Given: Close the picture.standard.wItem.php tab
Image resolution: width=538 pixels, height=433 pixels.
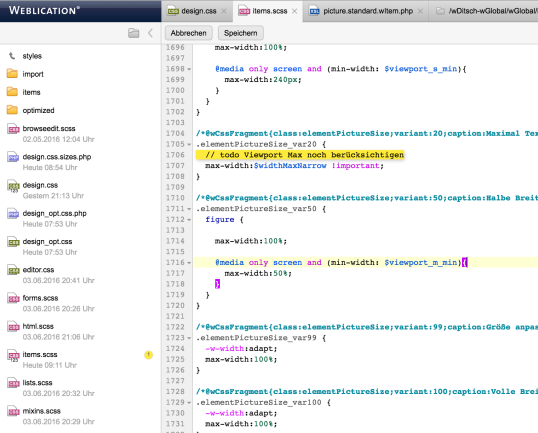Looking at the screenshot, I should tap(420, 11).
